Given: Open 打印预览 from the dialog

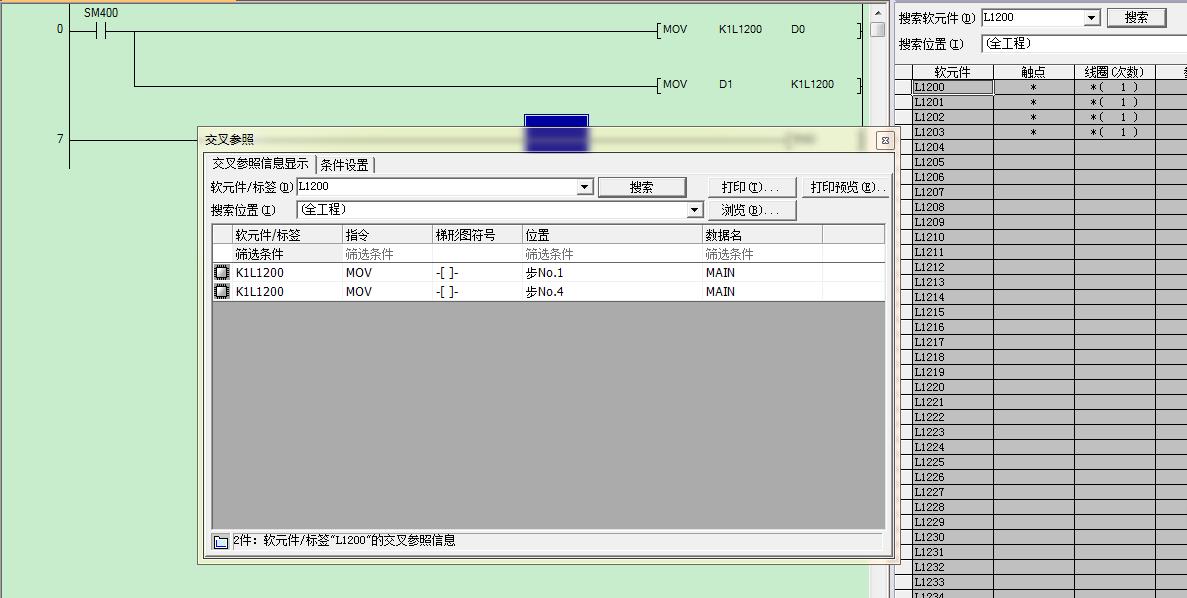Looking at the screenshot, I should (846, 188).
